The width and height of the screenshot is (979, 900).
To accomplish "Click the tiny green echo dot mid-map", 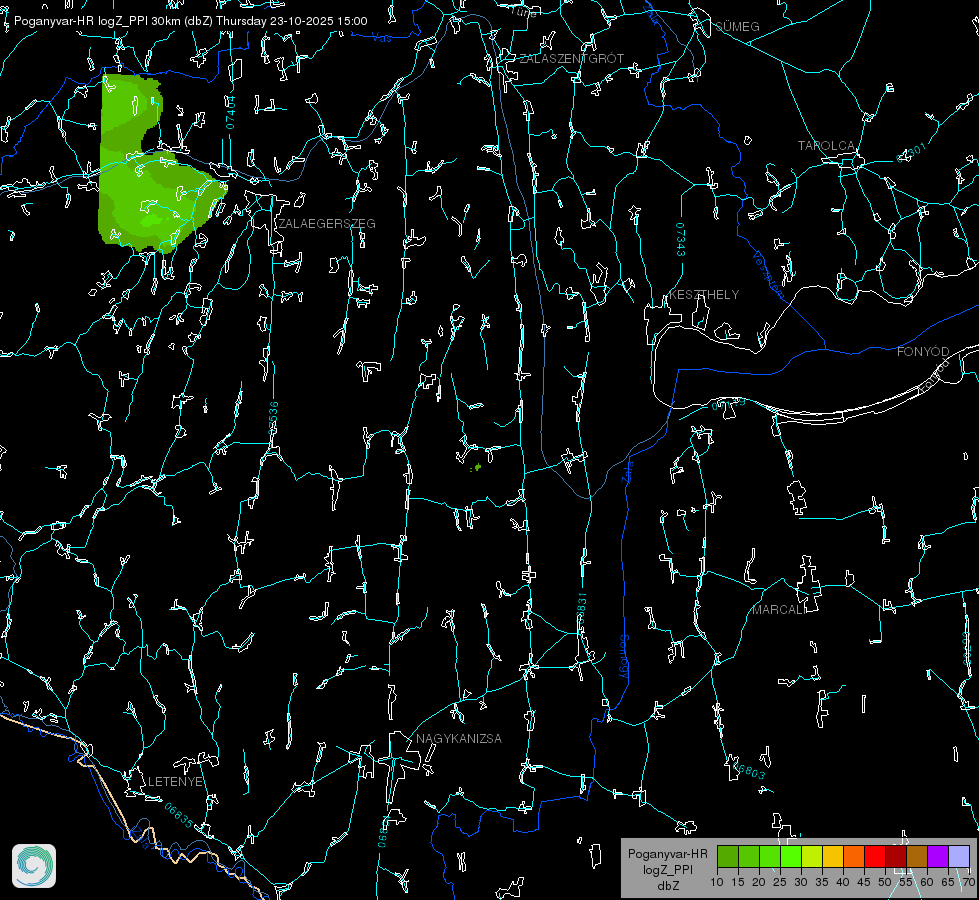I will click(478, 467).
